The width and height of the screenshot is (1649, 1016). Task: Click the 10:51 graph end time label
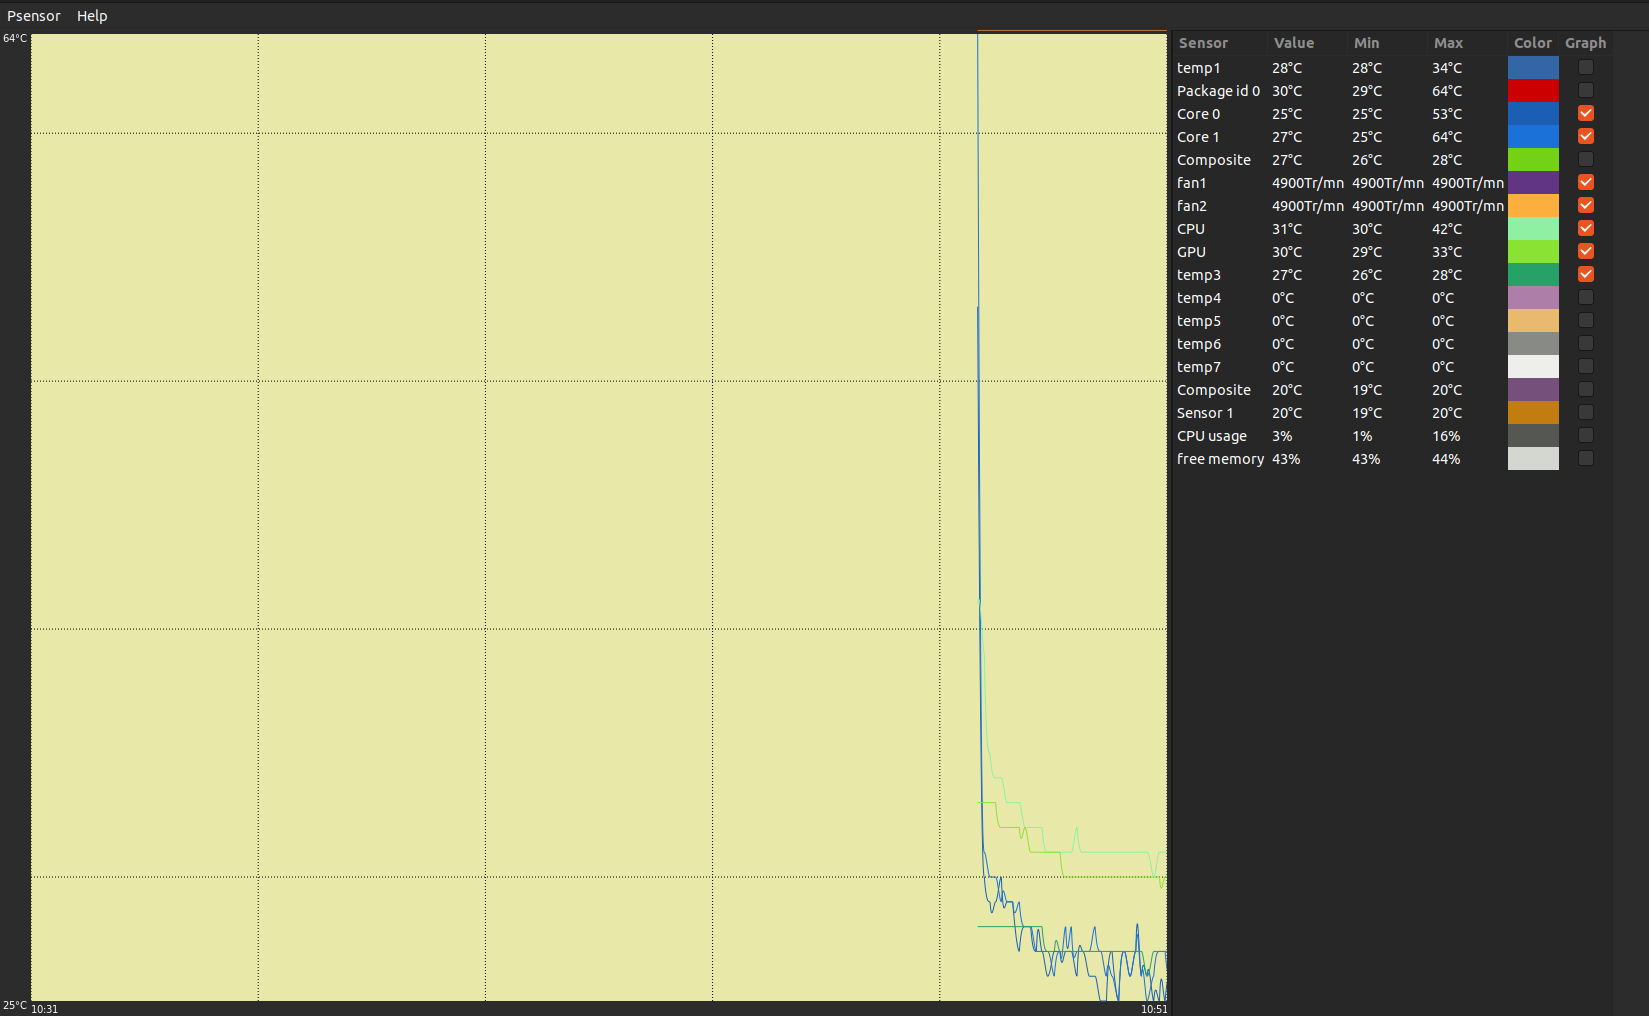pyautogui.click(x=1154, y=1009)
